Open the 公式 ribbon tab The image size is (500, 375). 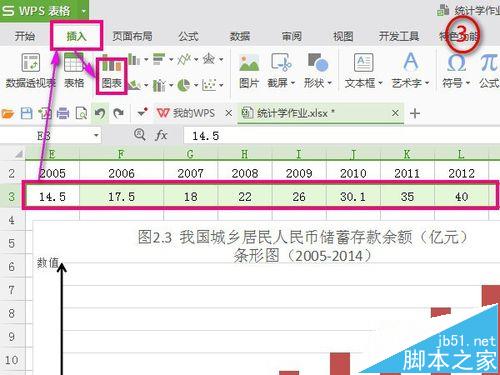188,36
